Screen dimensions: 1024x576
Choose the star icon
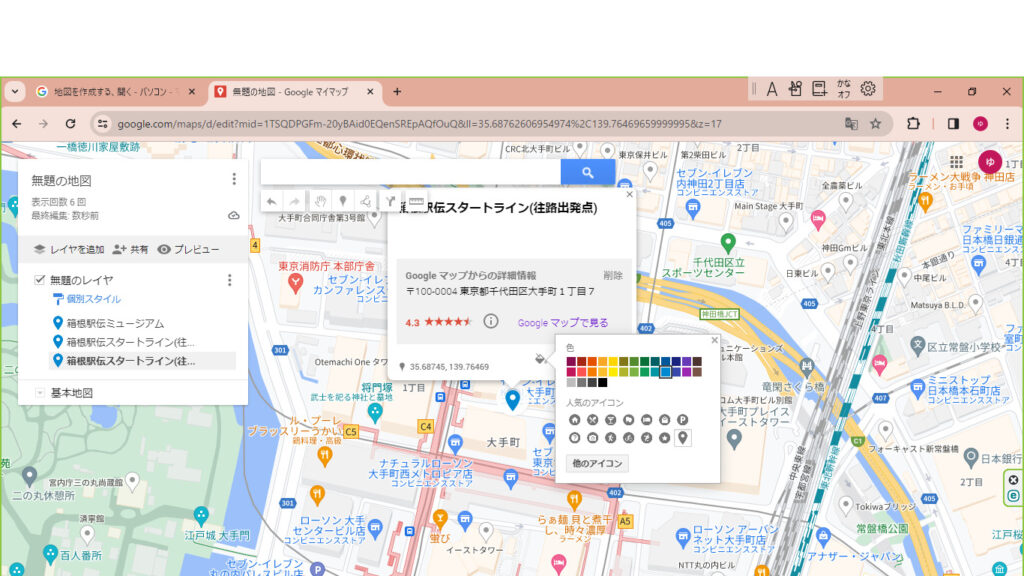click(665, 438)
